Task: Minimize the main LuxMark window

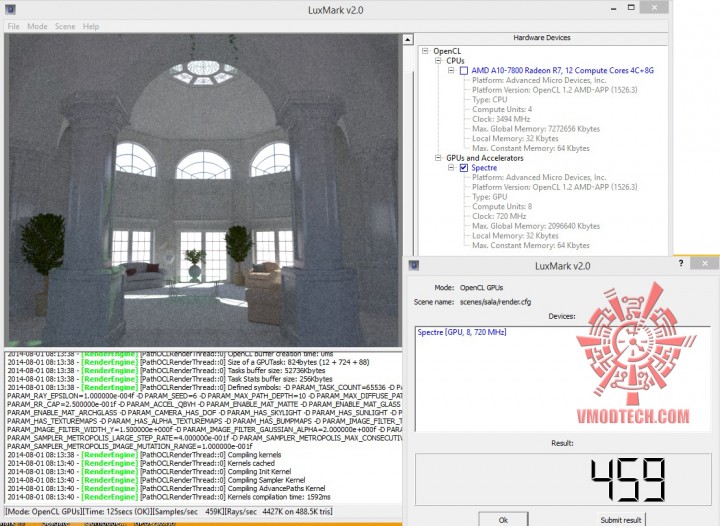Action: tap(613, 9)
